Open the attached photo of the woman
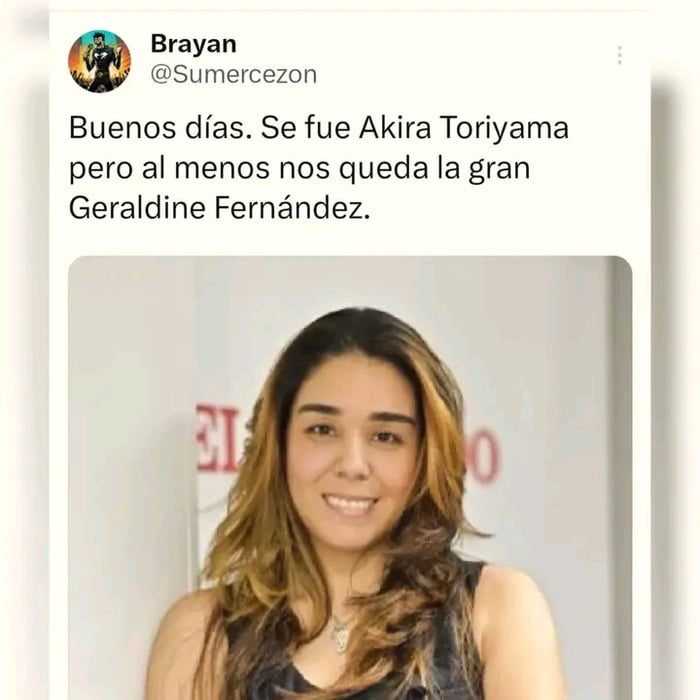Viewport: 700px width, 700px height. [350, 478]
